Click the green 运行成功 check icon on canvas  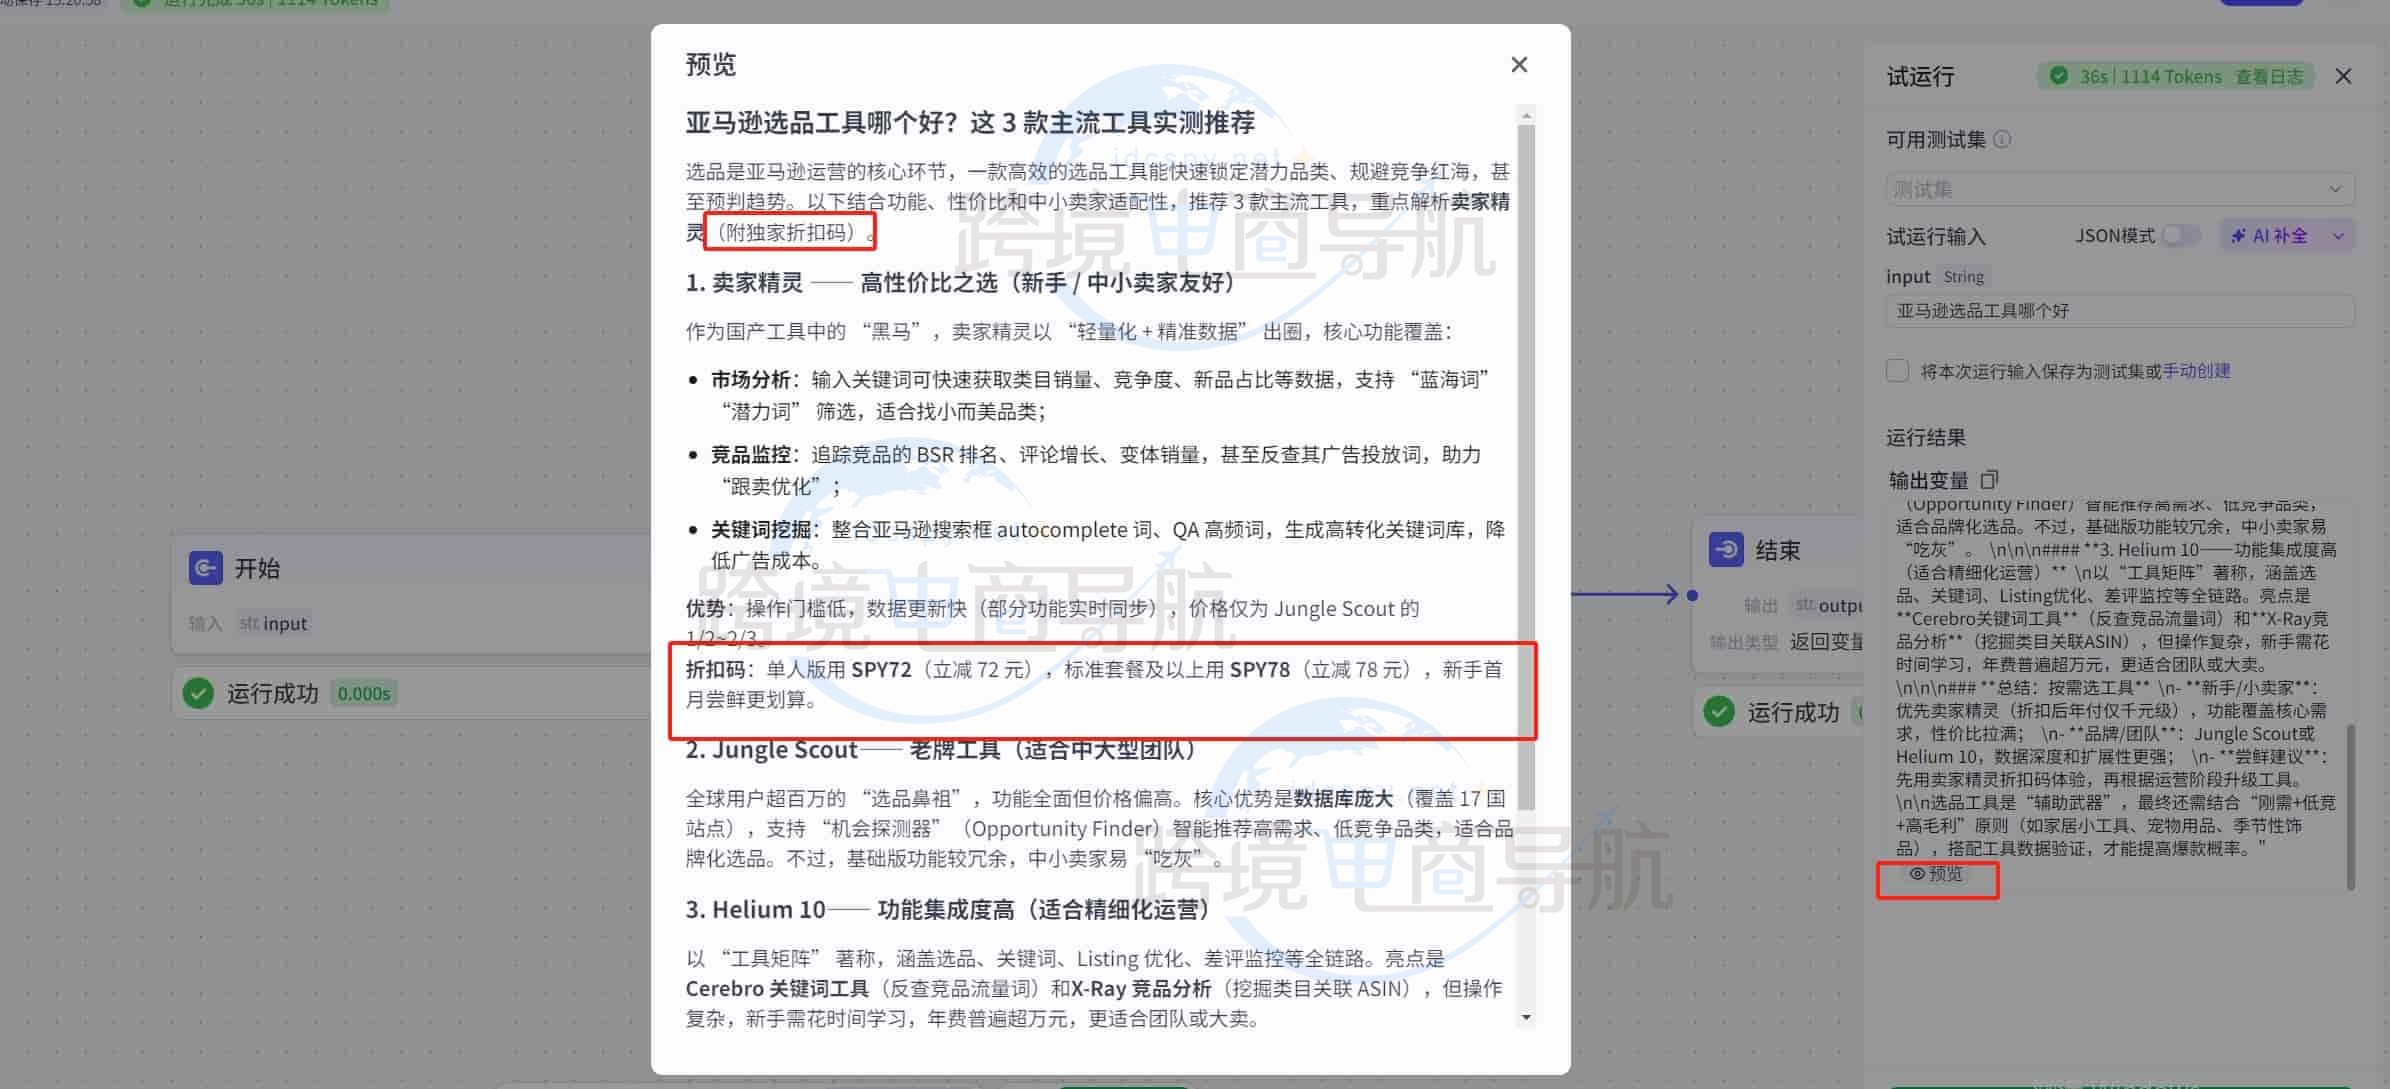pyautogui.click(x=199, y=693)
